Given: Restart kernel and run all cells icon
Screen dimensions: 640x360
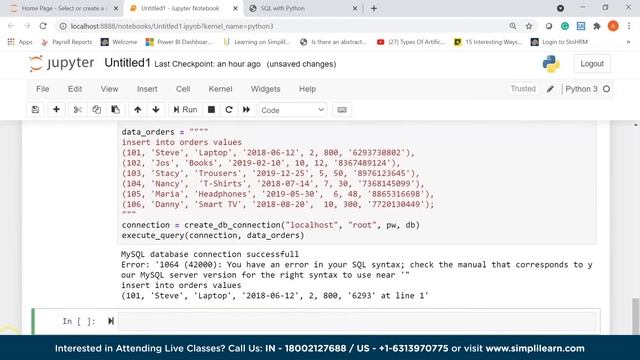Looking at the screenshot, I should (x=247, y=110).
